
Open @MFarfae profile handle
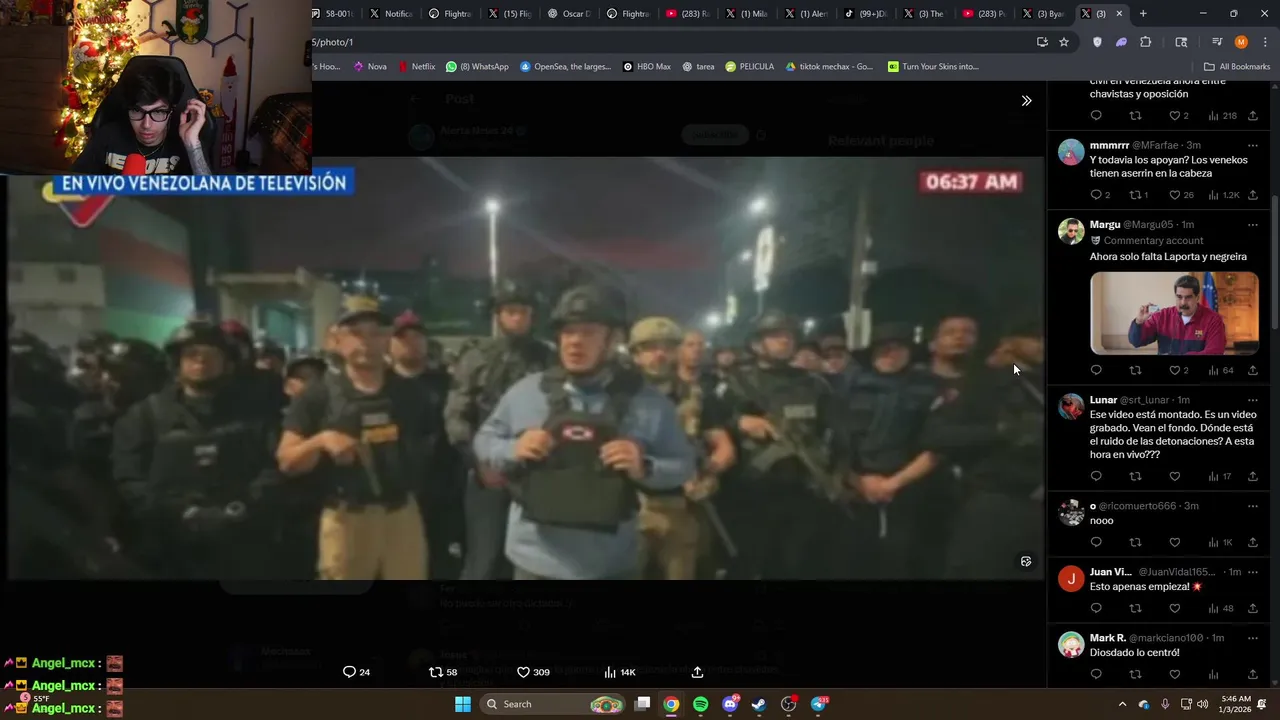[1155, 145]
